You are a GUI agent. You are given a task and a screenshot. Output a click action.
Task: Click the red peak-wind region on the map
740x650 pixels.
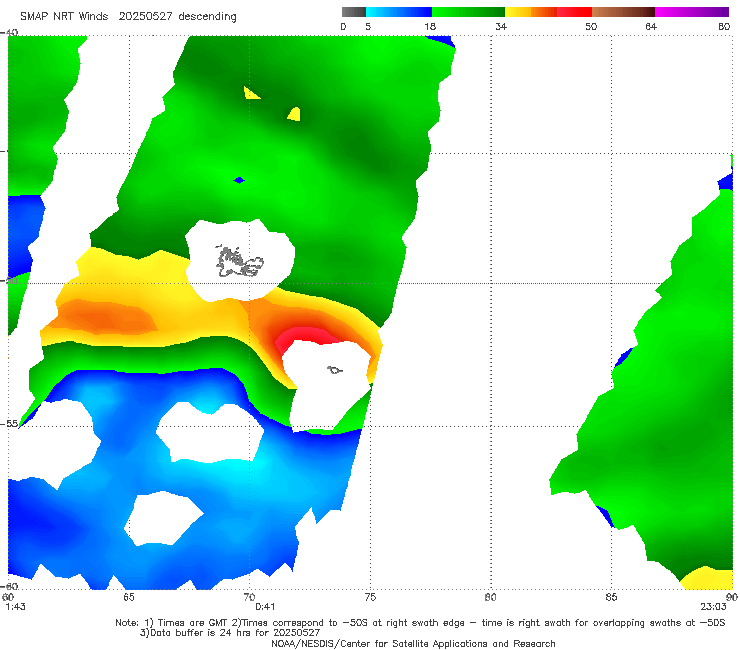(x=305, y=337)
